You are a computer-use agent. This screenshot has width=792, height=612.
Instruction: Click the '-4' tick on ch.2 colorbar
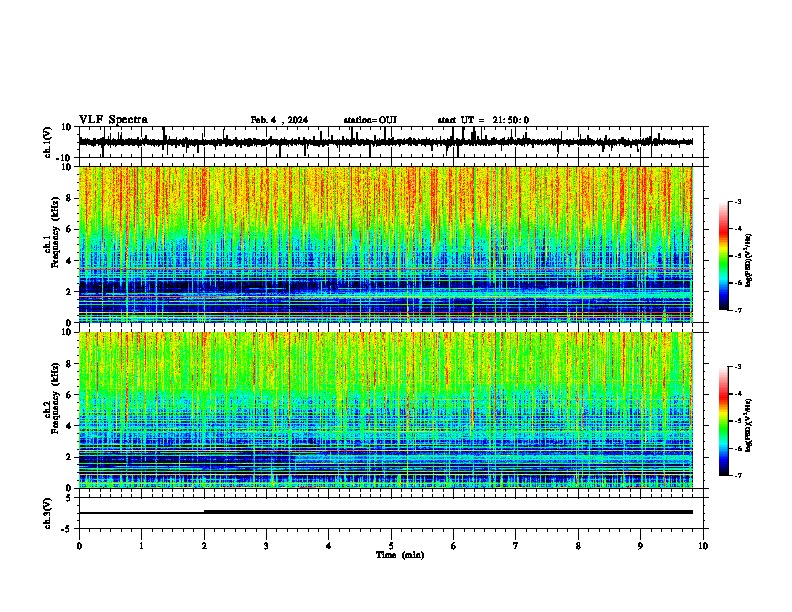738,394
